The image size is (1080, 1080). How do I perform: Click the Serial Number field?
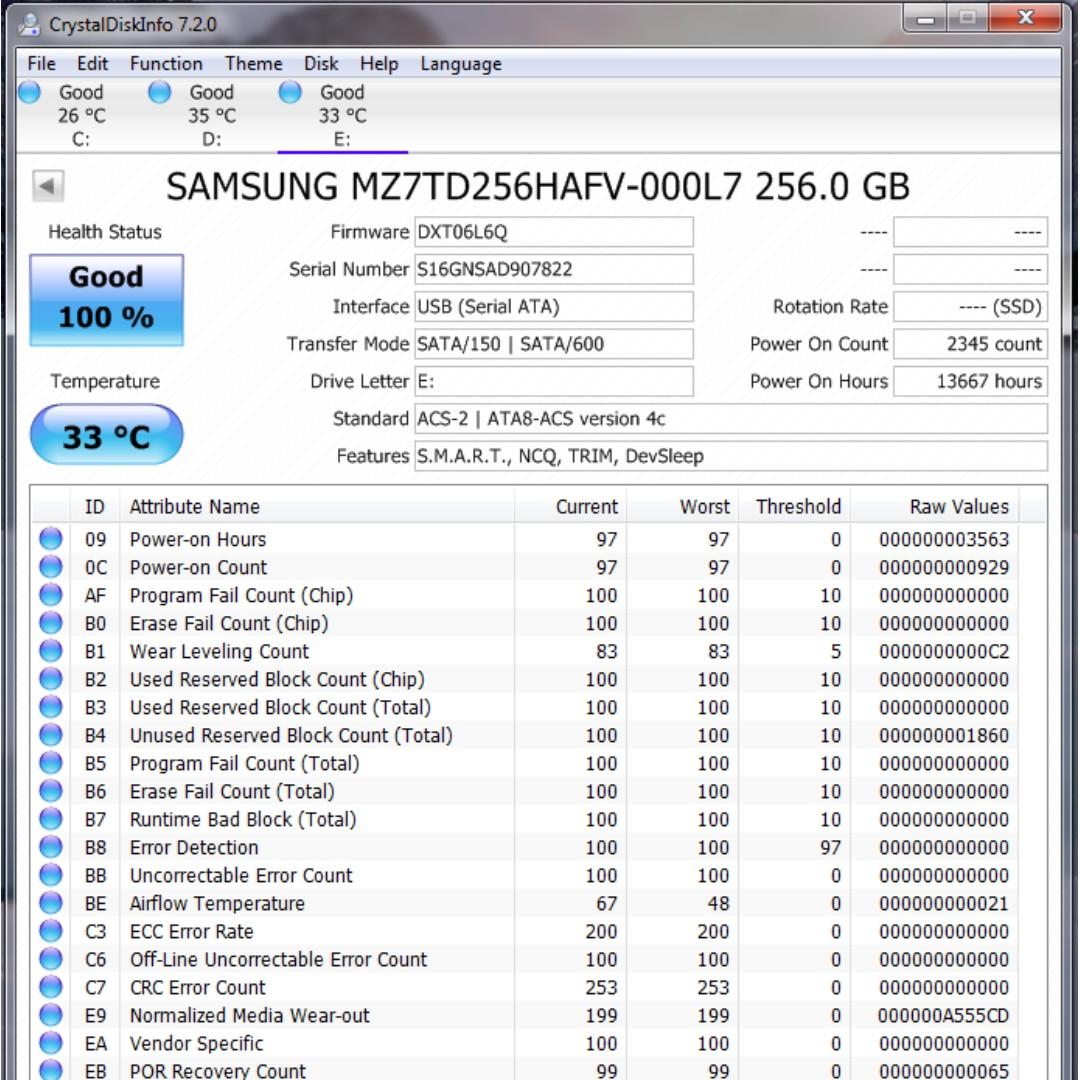pyautogui.click(x=553, y=270)
